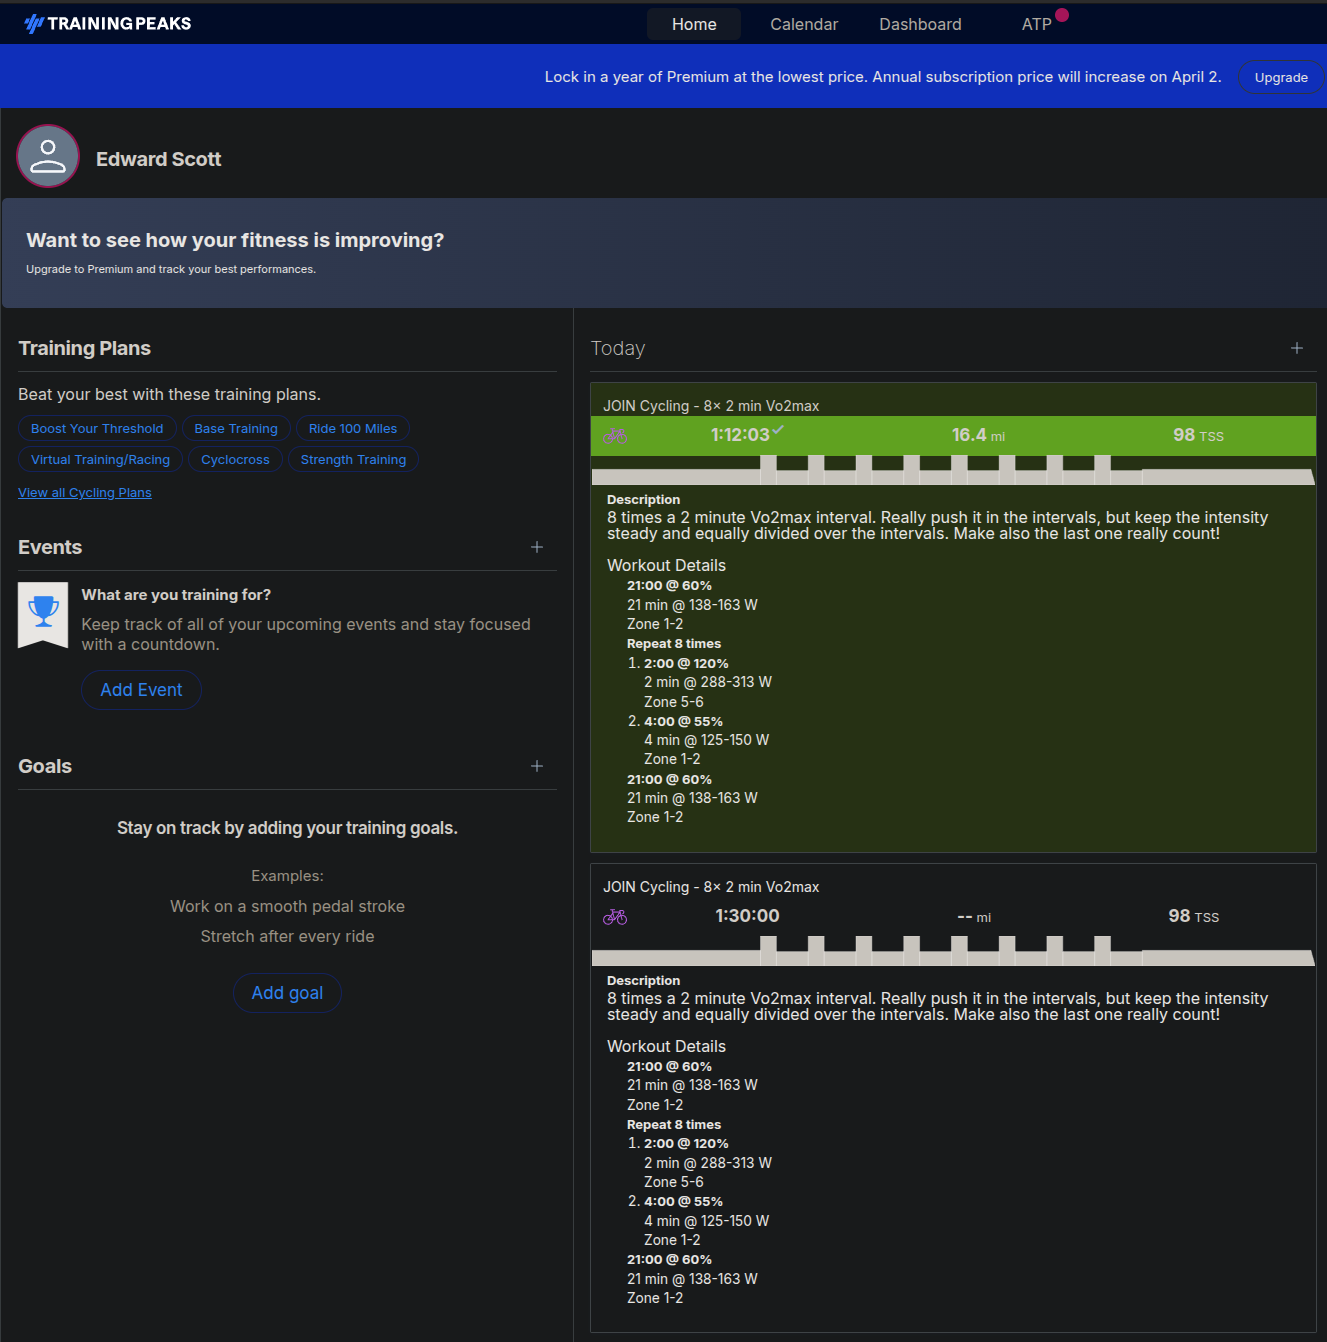Viewport: 1327px width, 1342px height.
Task: Click the plus icon beside Goals
Action: [x=537, y=766]
